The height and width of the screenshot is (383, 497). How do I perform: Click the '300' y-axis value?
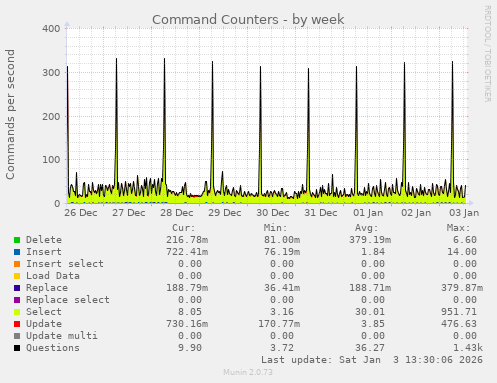point(51,73)
